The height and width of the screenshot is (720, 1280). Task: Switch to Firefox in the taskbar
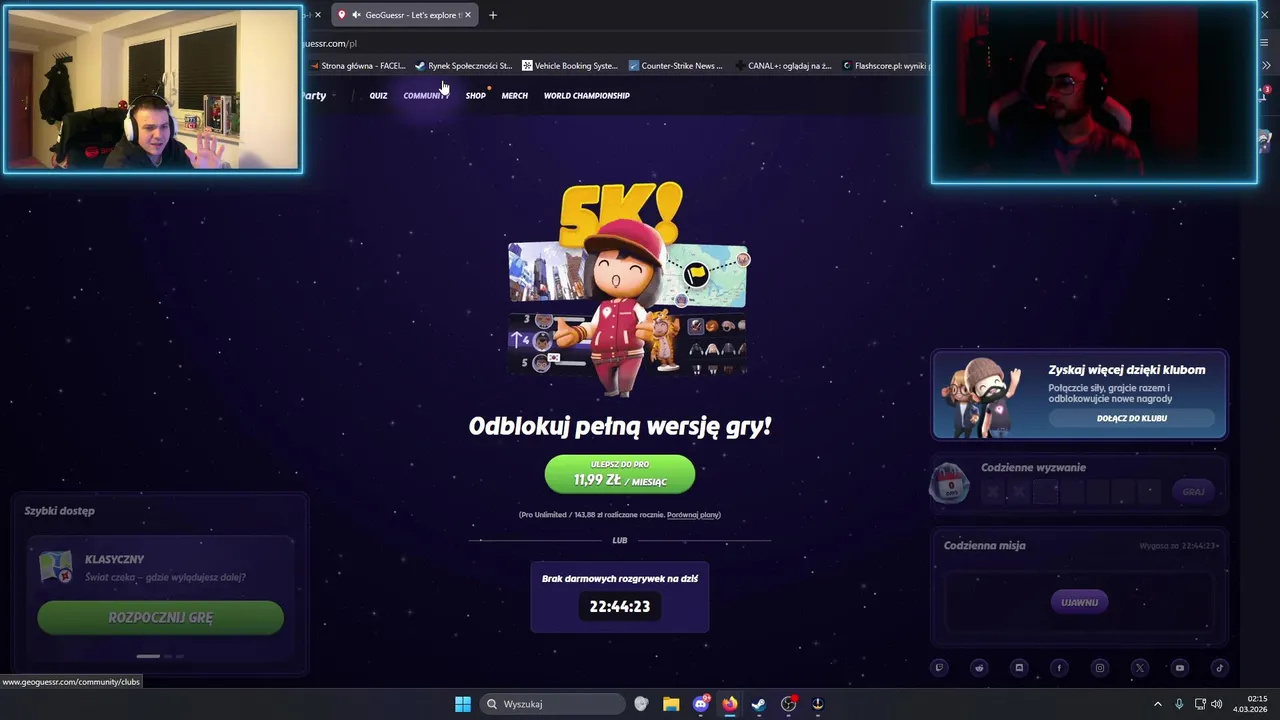[x=730, y=704]
